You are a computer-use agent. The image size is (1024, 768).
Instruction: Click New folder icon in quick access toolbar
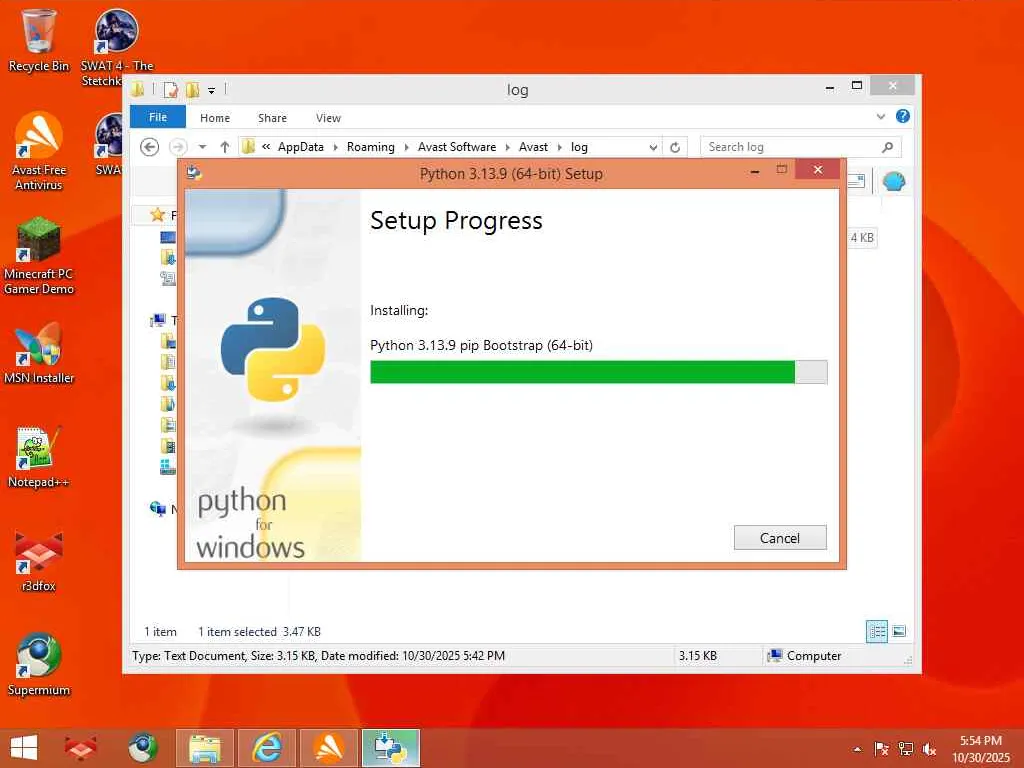pyautogui.click(x=193, y=89)
